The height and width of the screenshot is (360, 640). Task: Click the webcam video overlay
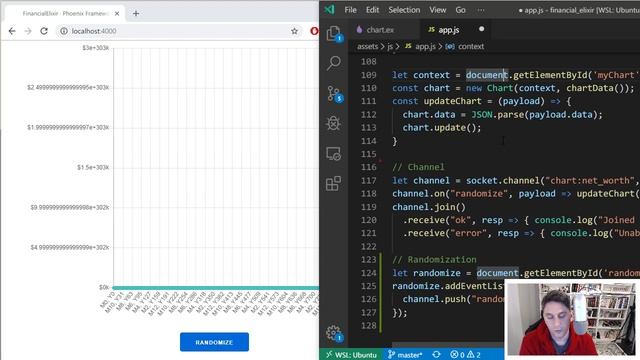571,319
